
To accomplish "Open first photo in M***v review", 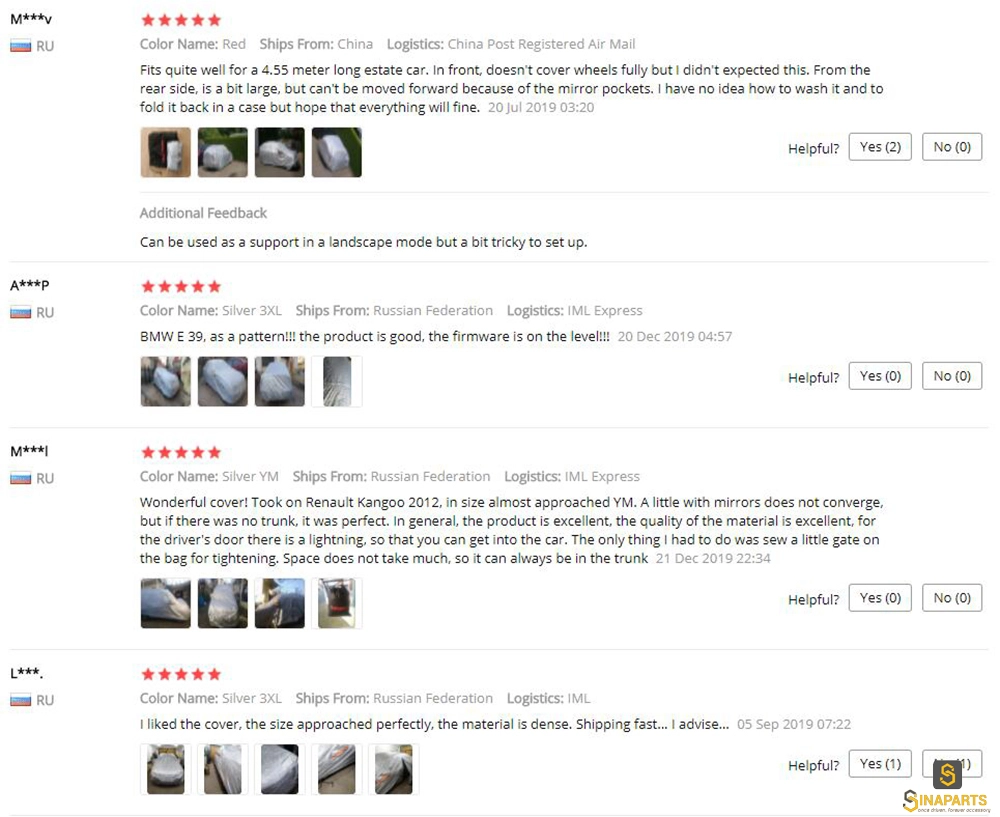I will [166, 152].
